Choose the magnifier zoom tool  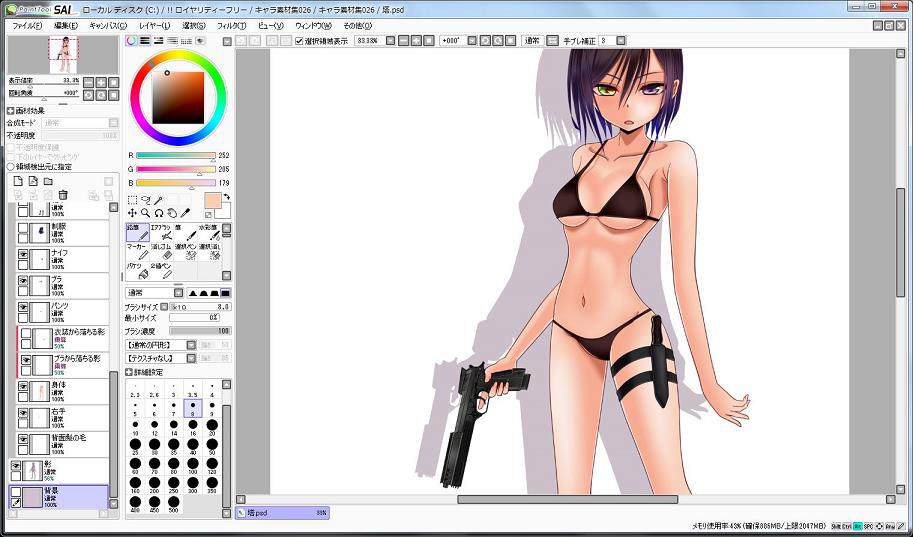(145, 213)
